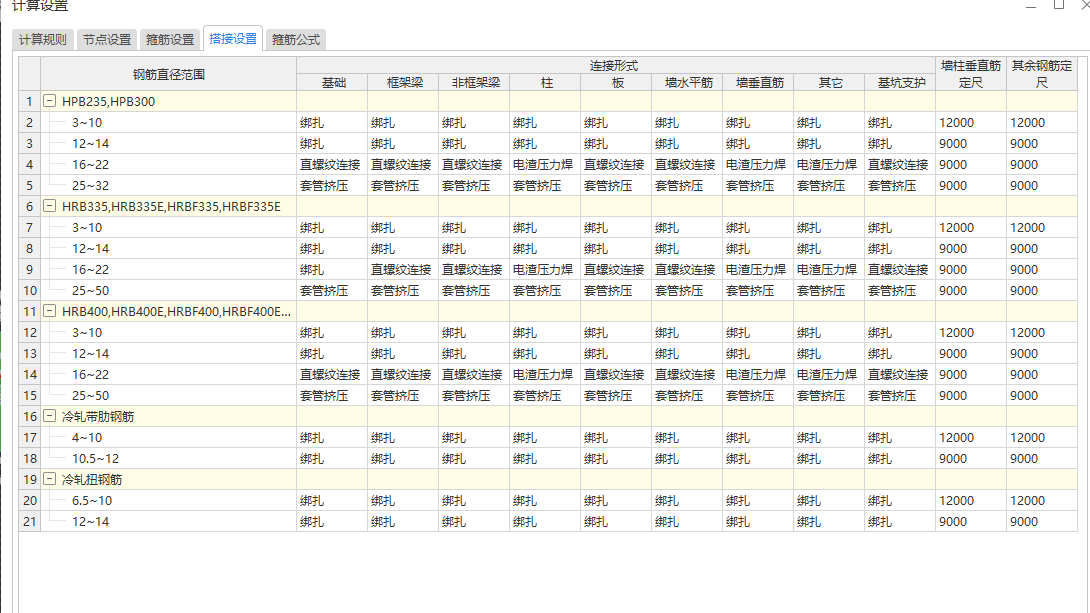Image resolution: width=1090 pixels, height=613 pixels.
Task: Click the 墙水平筋 column header
Action: pos(688,83)
